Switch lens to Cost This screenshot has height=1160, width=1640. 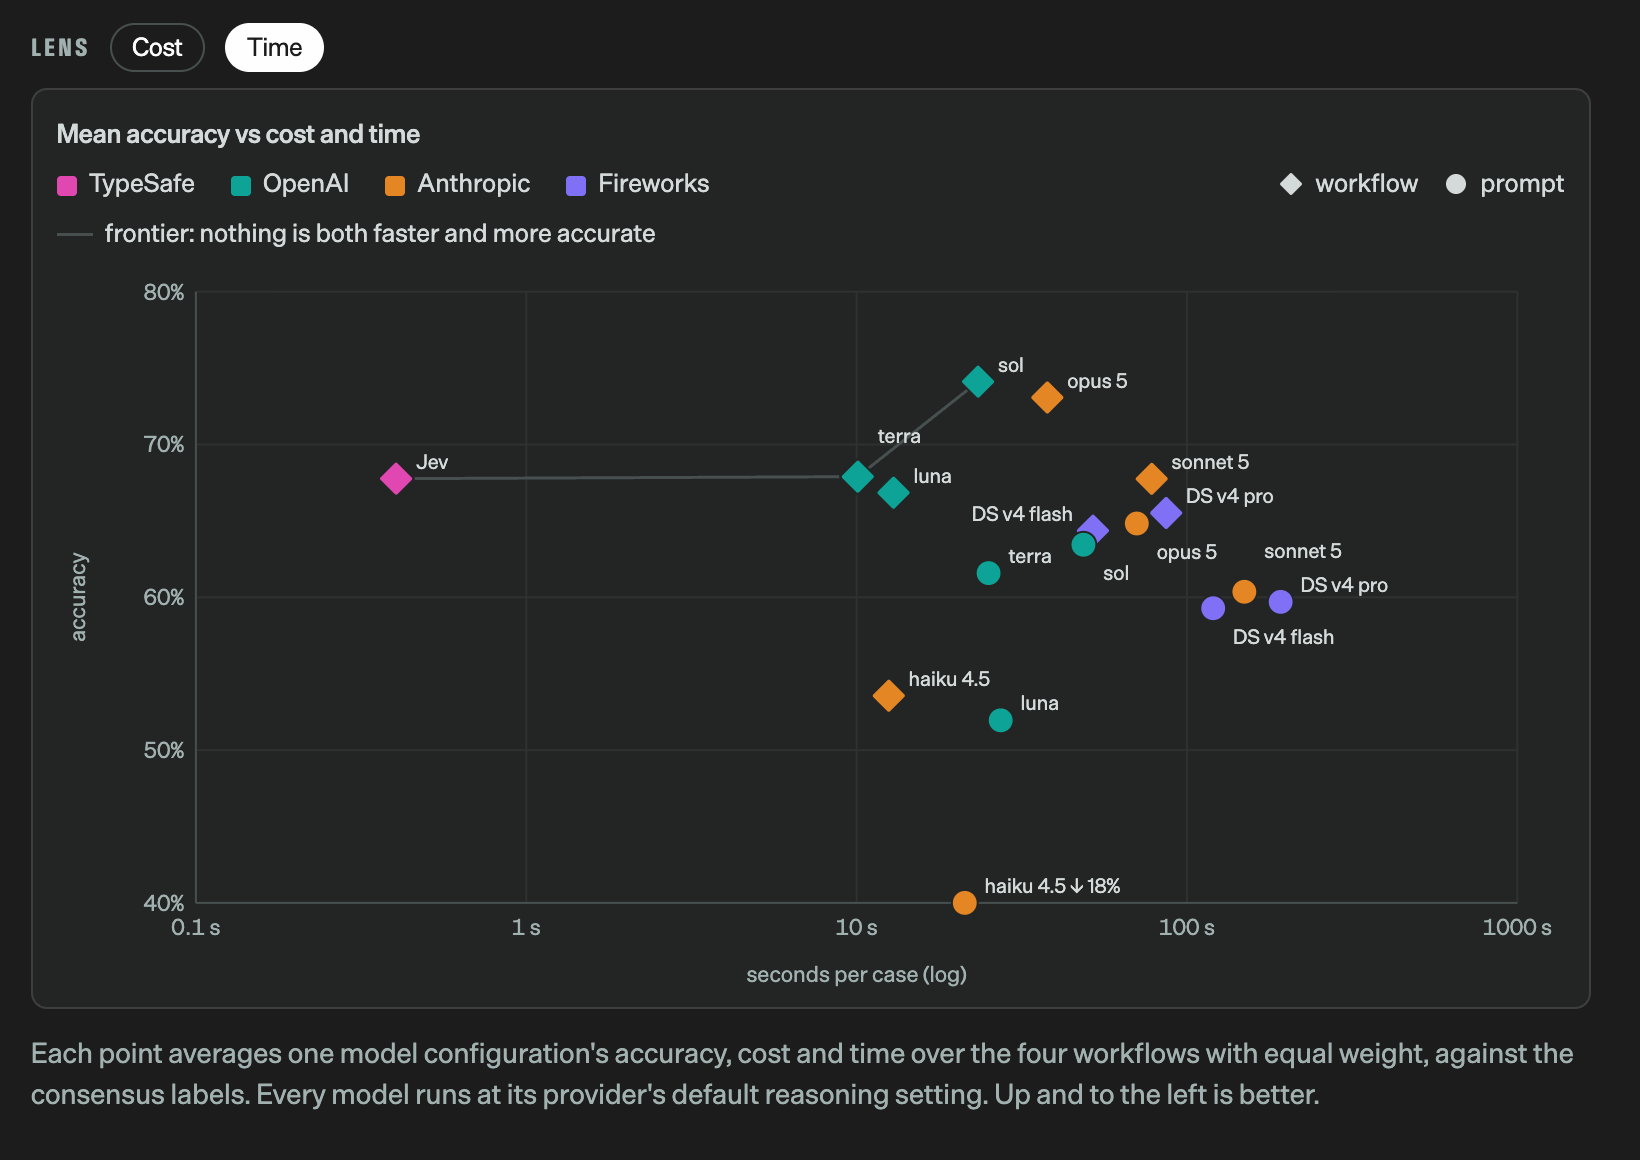[x=157, y=48]
